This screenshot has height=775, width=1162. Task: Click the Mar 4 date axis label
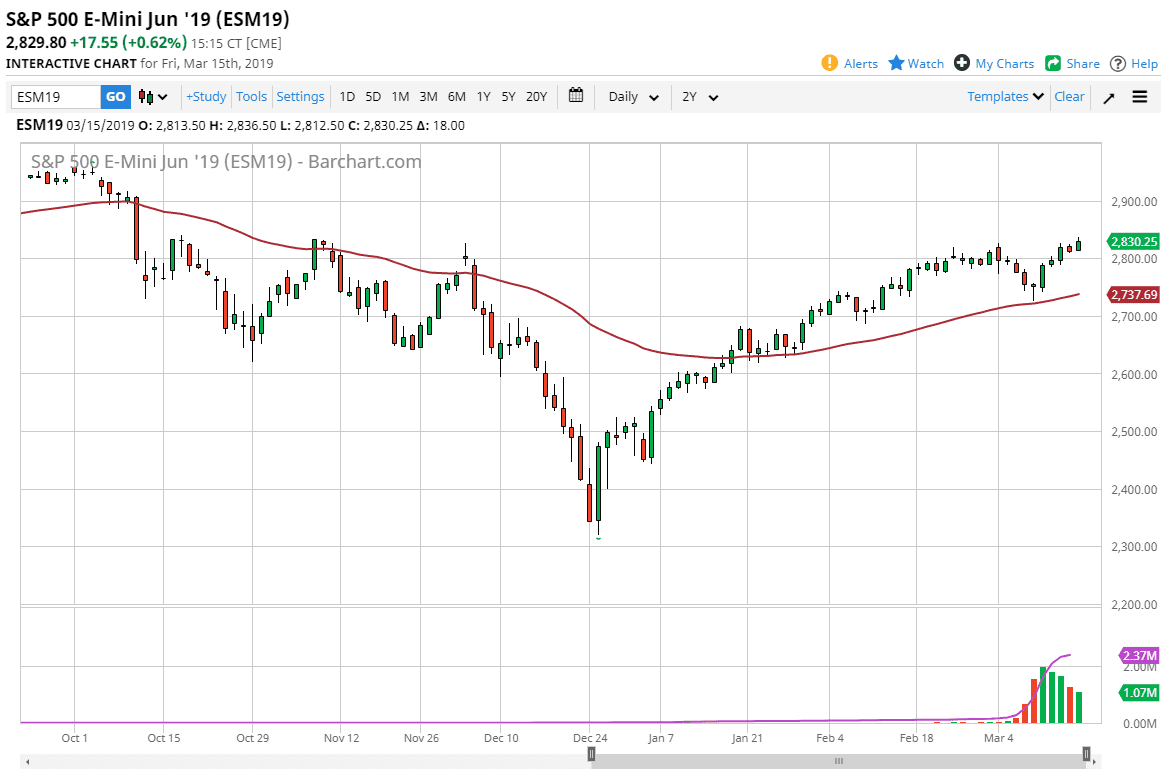(997, 738)
